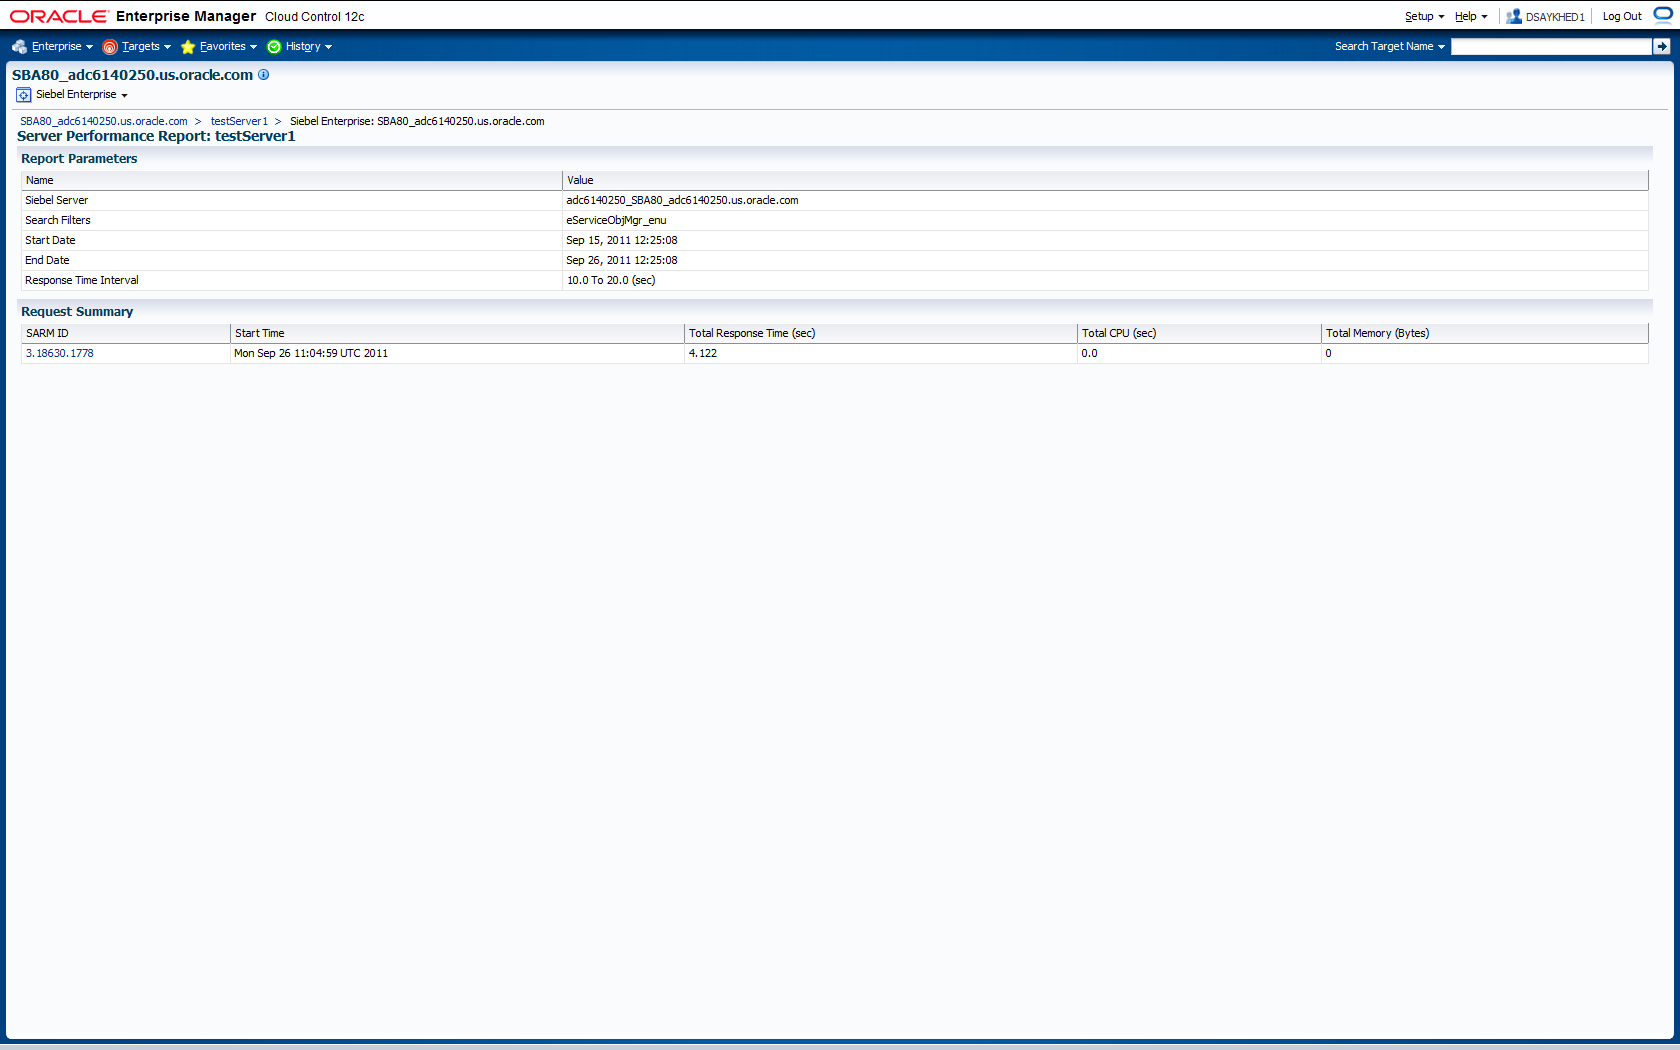
Task: Click the Enterprise menu icon
Action: pos(19,47)
